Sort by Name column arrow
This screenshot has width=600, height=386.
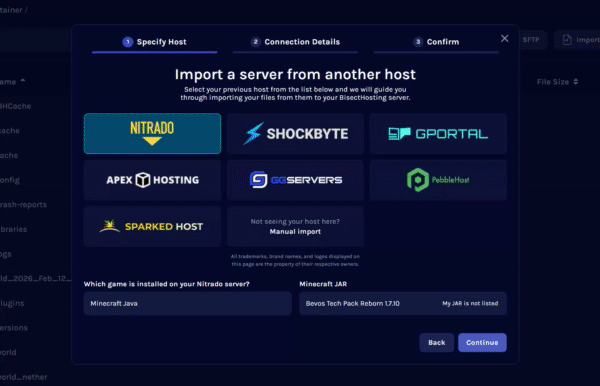[x=23, y=80]
